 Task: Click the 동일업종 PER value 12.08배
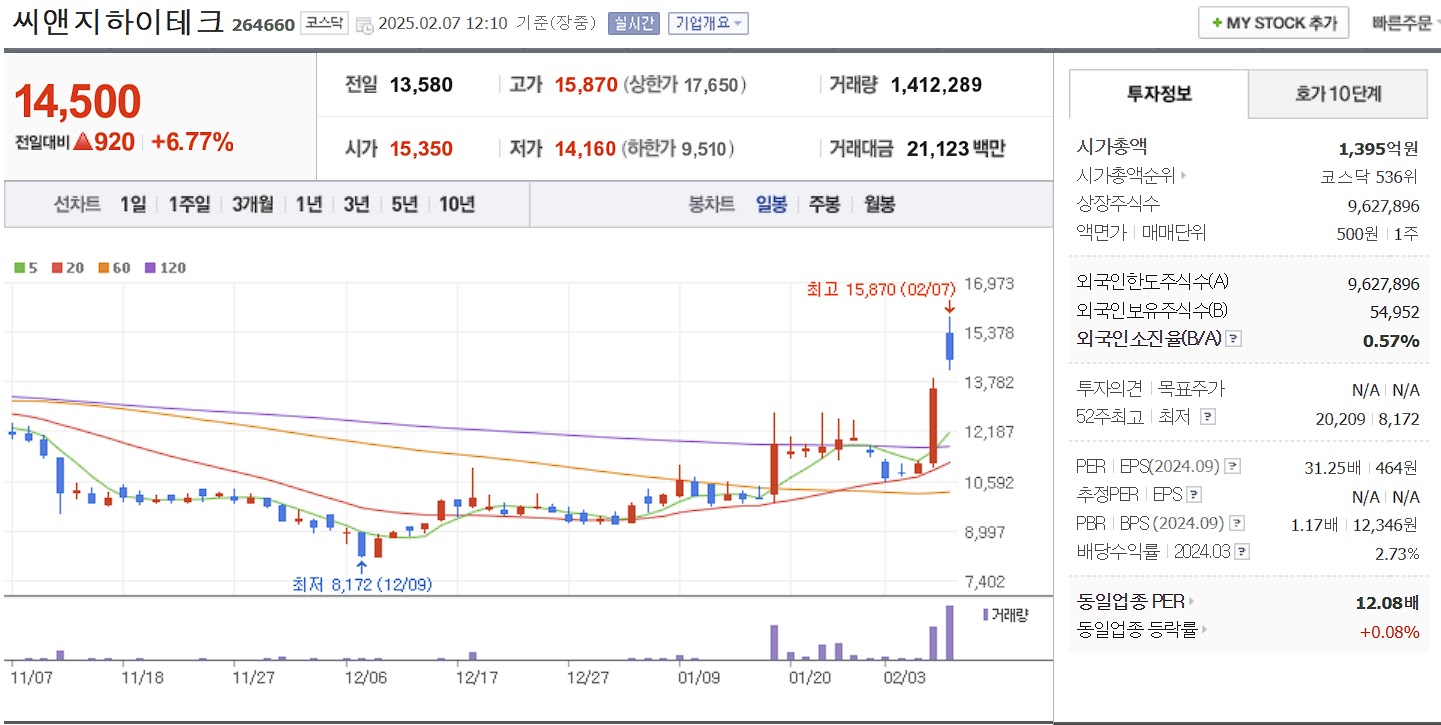pyautogui.click(x=1386, y=603)
